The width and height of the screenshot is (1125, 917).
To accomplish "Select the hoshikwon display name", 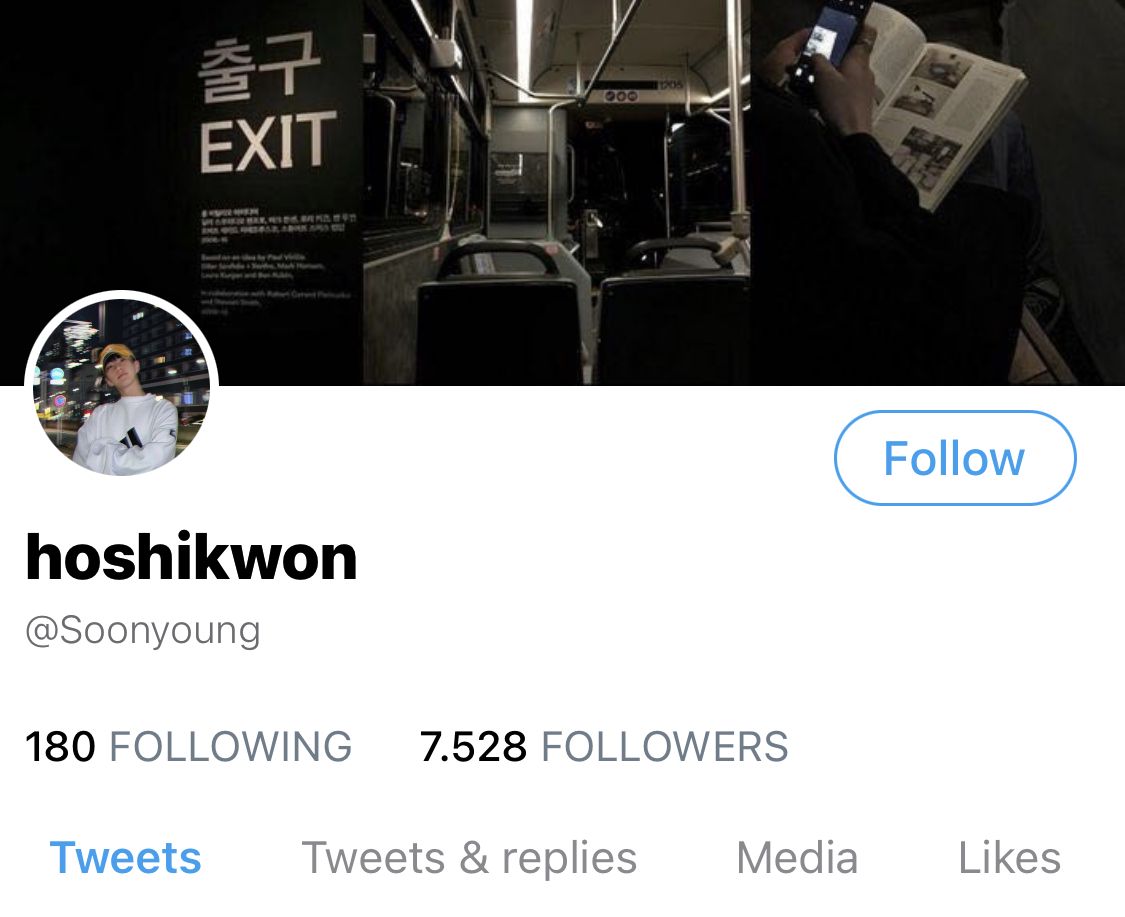I will (x=191, y=558).
